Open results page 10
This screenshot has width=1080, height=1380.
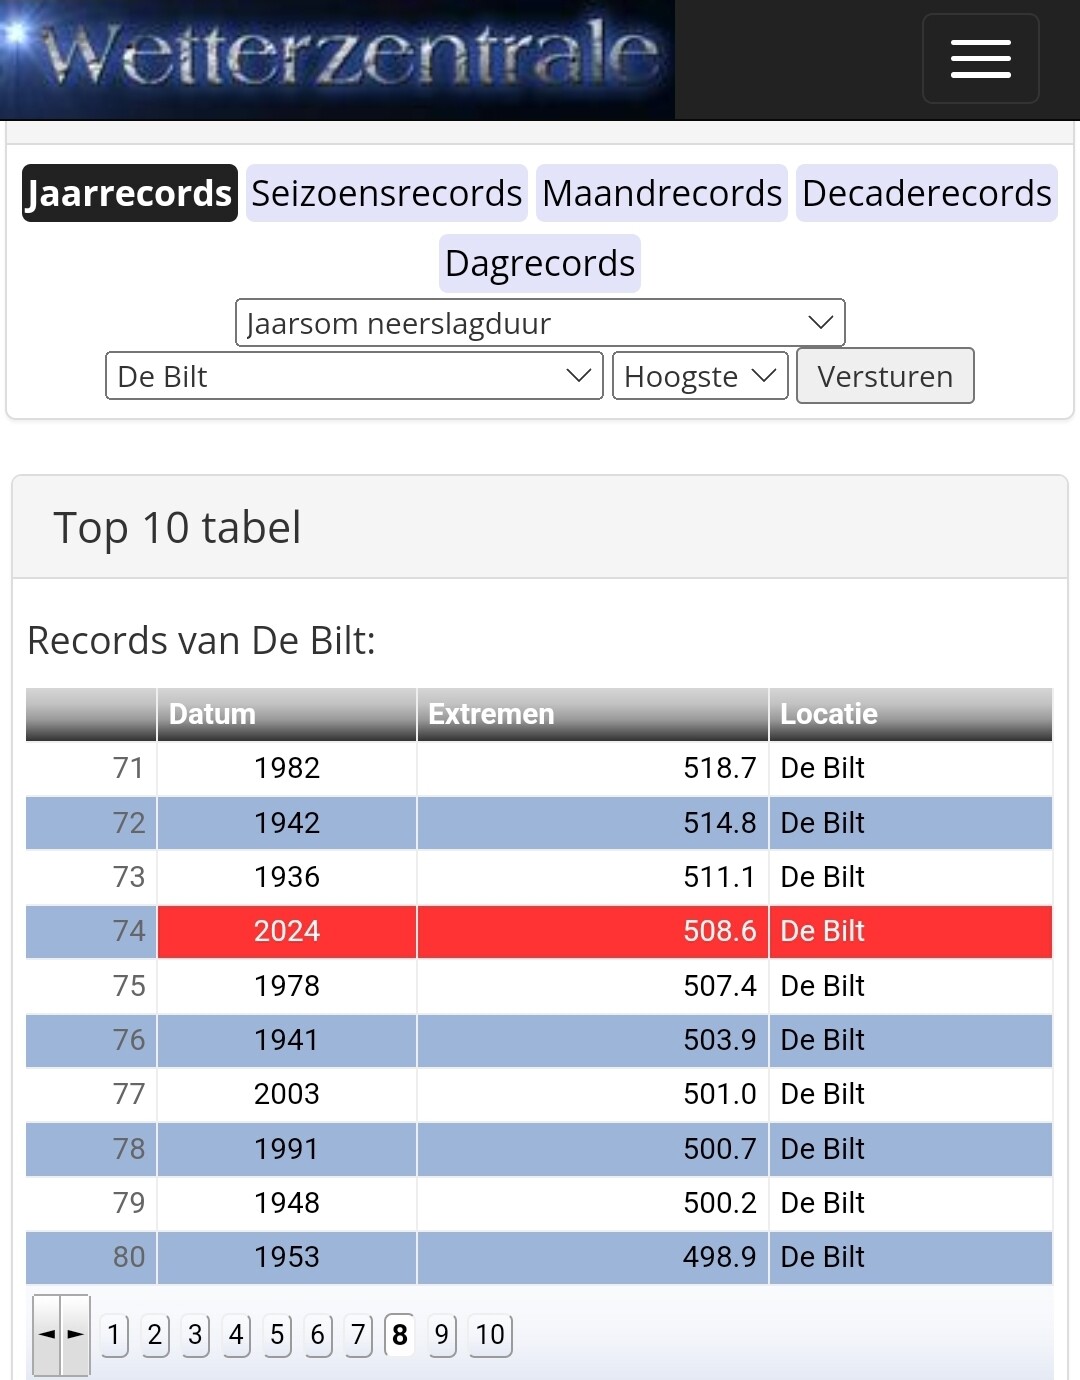[x=490, y=1334]
